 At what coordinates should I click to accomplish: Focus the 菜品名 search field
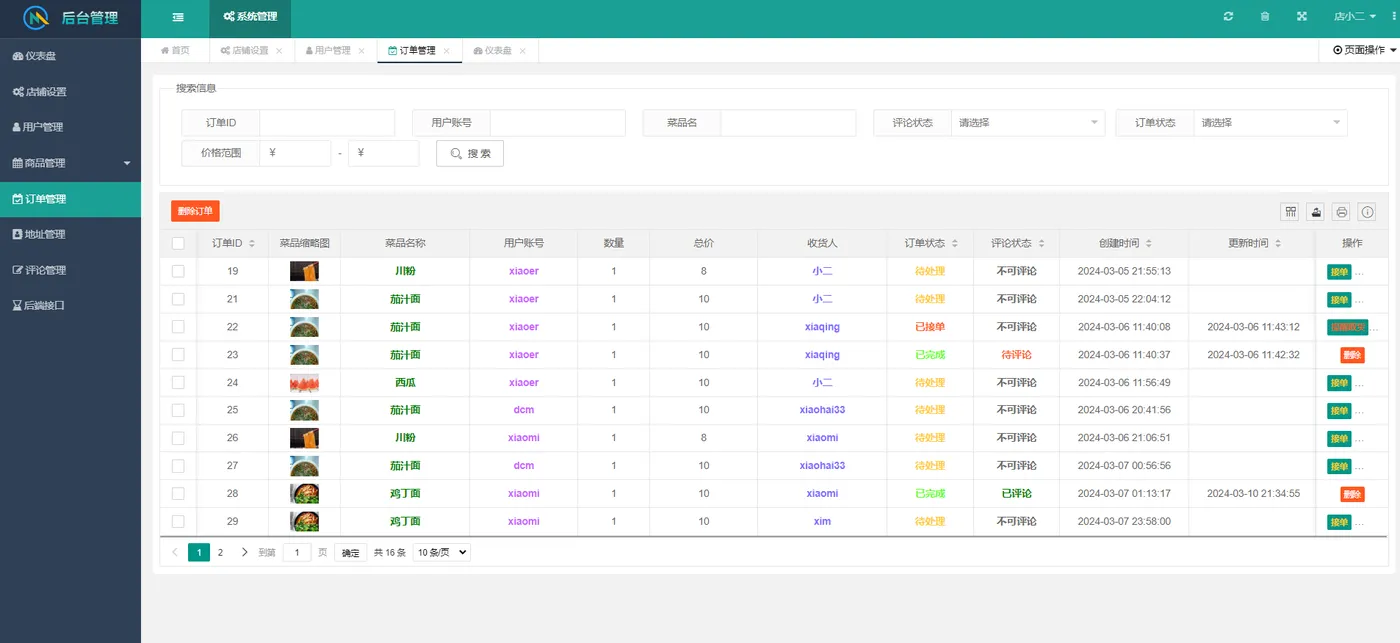(788, 123)
